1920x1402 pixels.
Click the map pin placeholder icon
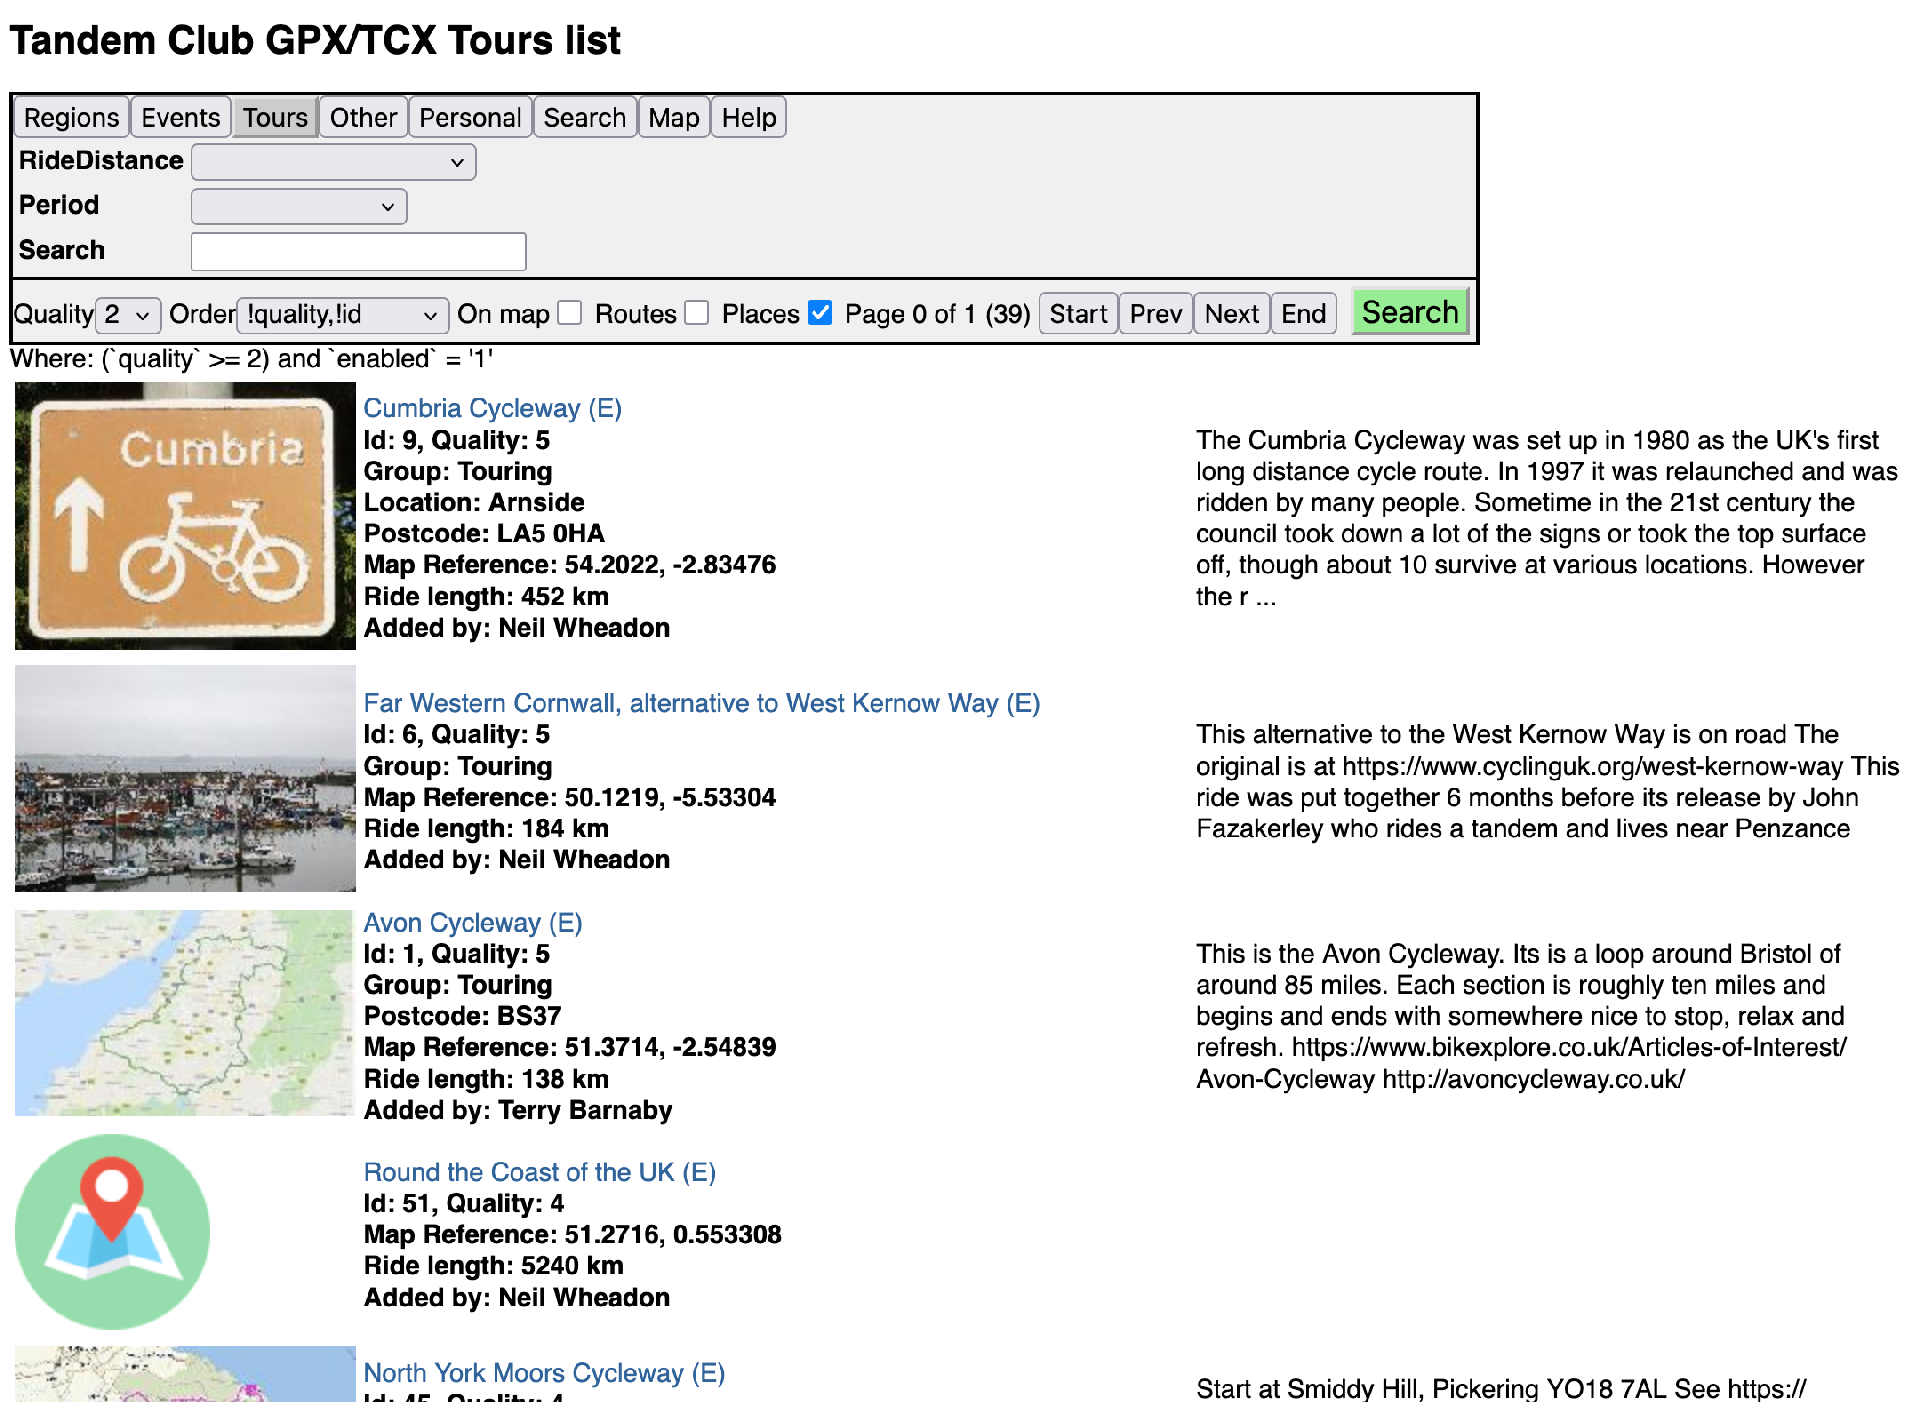(x=112, y=1231)
